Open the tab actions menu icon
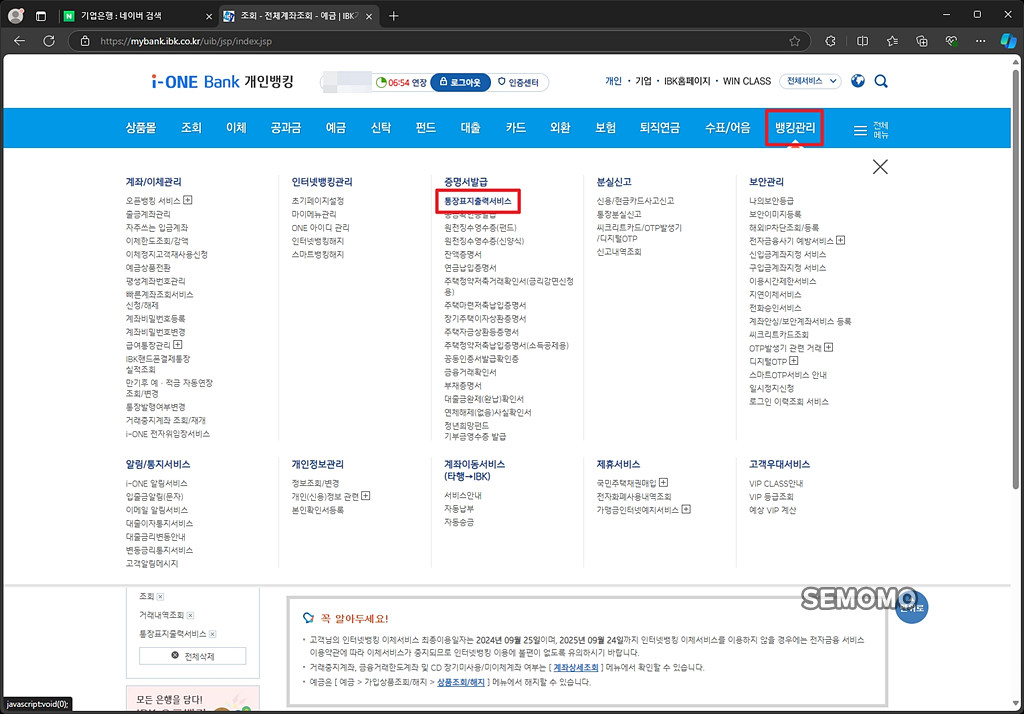1024x714 pixels. tap(40, 16)
